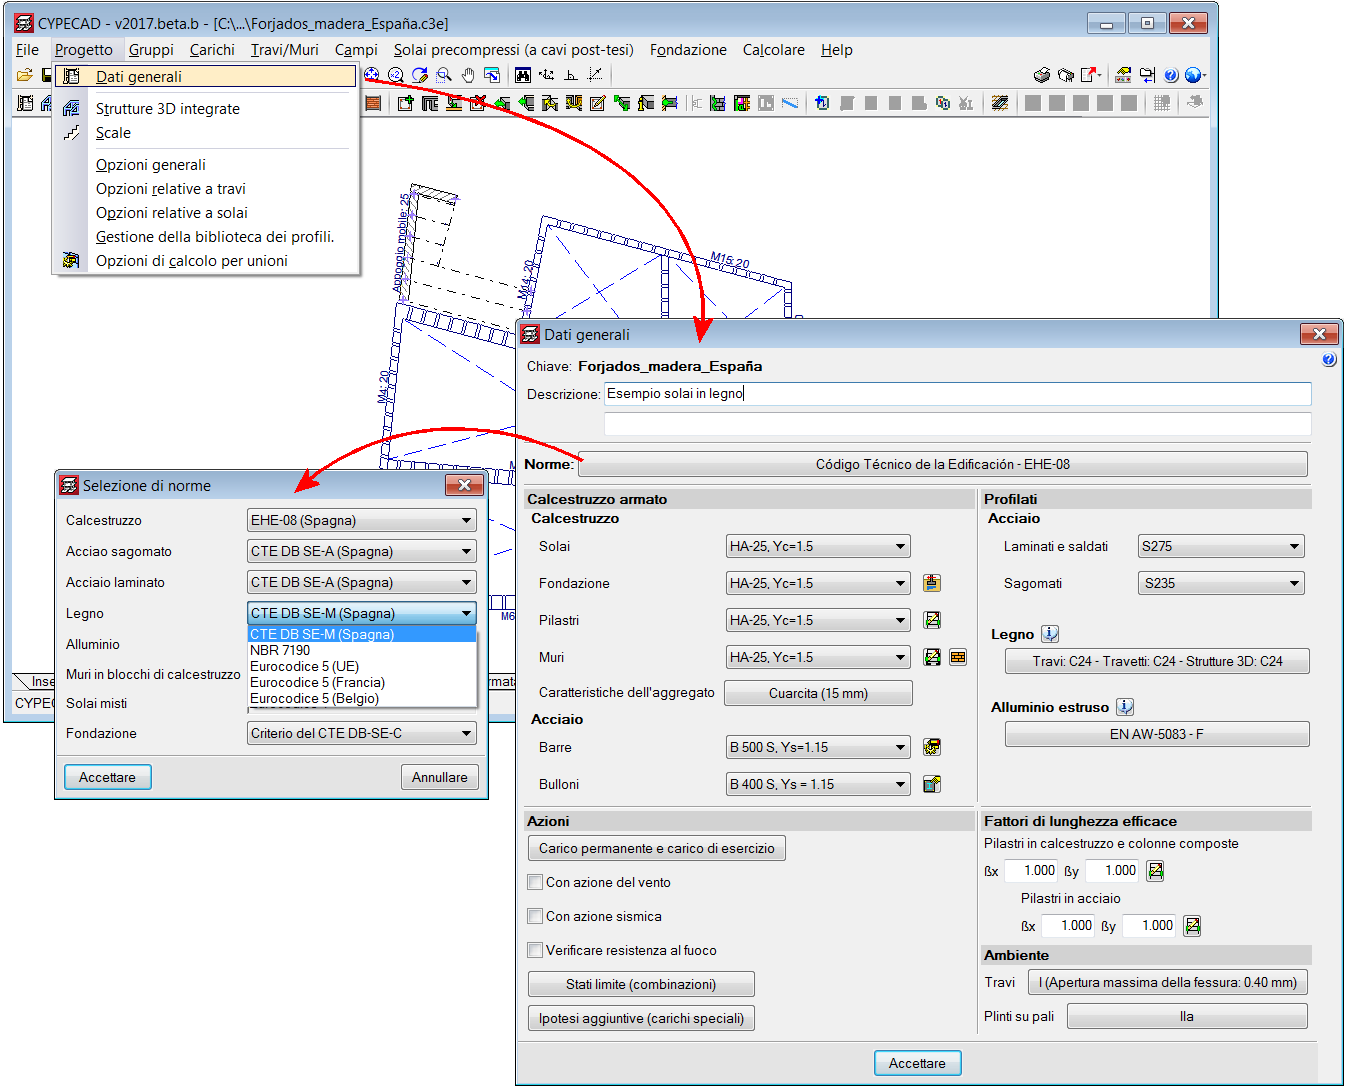1350x1086 pixels.
Task: Open the Barre steel dropdown
Action: 818,747
